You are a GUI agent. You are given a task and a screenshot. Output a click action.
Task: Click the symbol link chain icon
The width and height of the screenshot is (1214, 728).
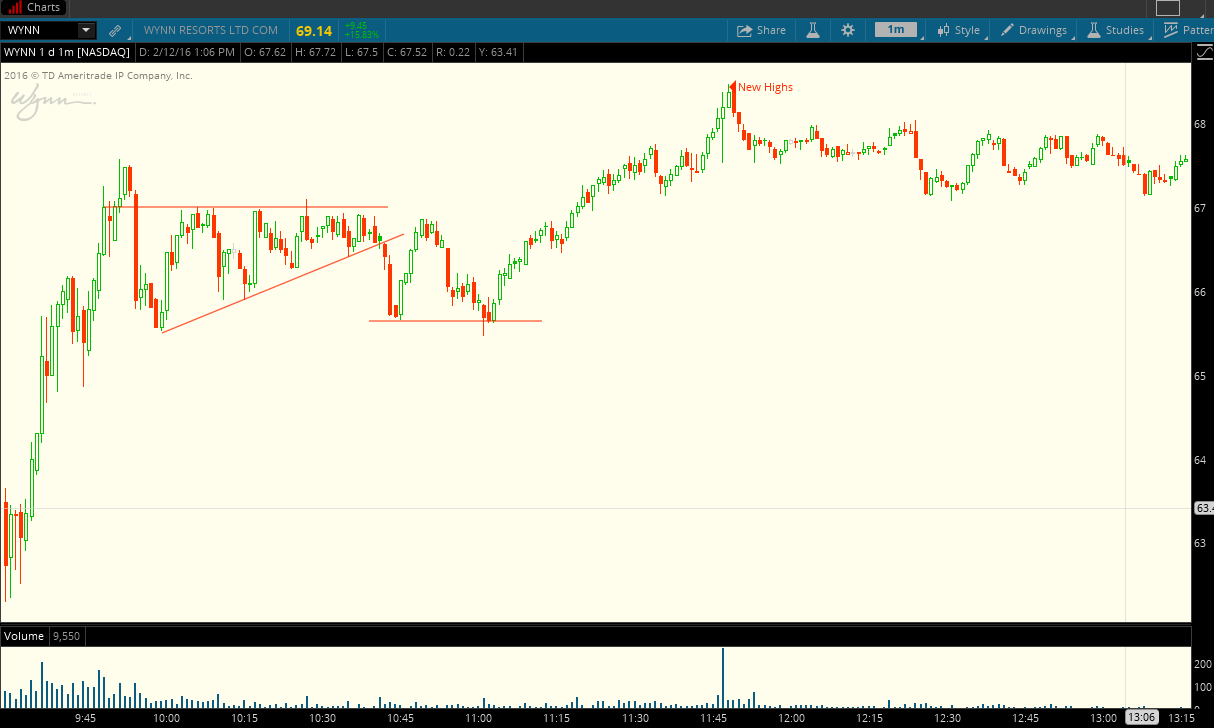[115, 31]
